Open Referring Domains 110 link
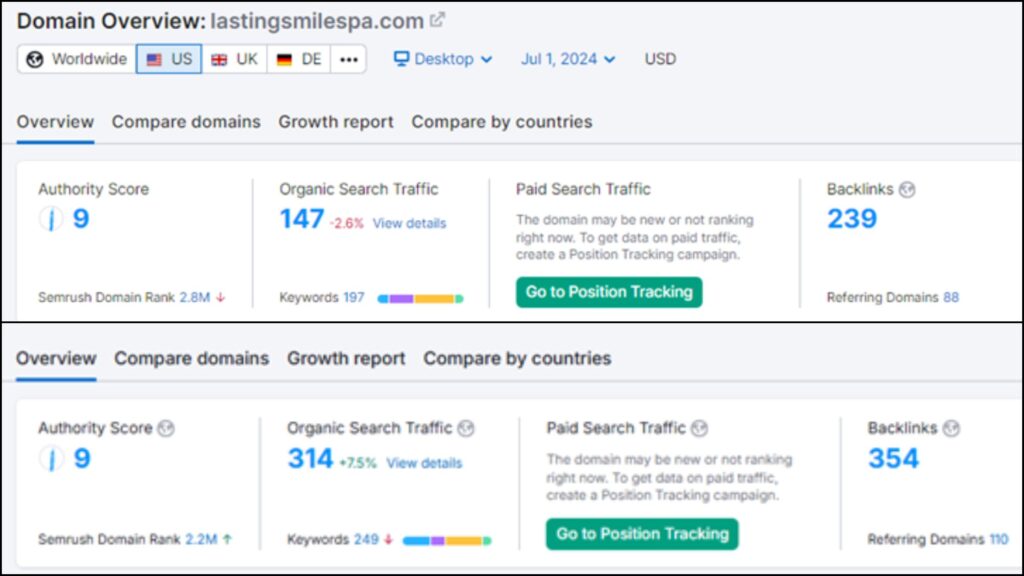 click(x=999, y=539)
